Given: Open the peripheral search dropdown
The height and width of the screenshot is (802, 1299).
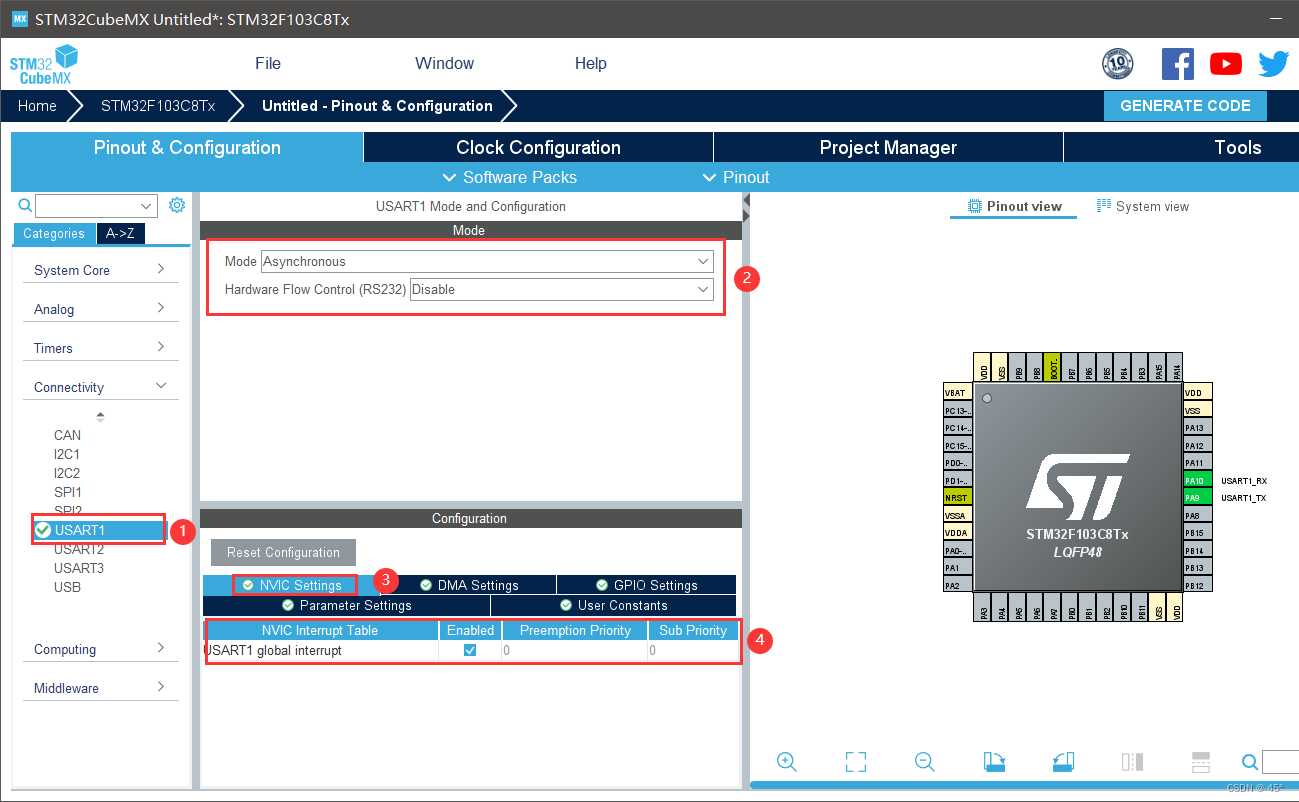Looking at the screenshot, I should tap(147, 206).
